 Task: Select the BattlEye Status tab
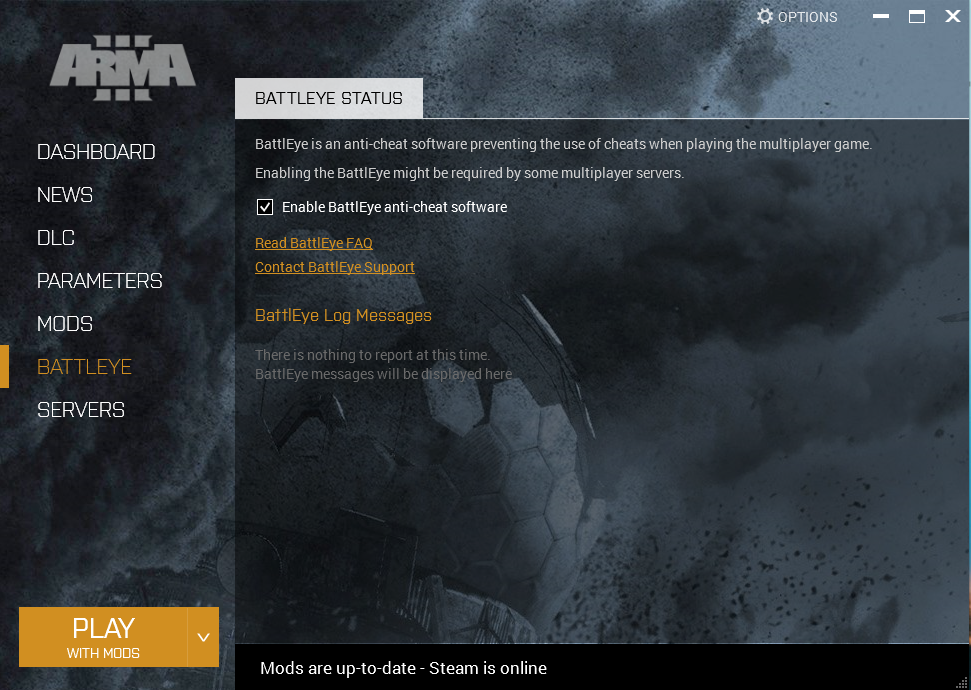pyautogui.click(x=329, y=98)
